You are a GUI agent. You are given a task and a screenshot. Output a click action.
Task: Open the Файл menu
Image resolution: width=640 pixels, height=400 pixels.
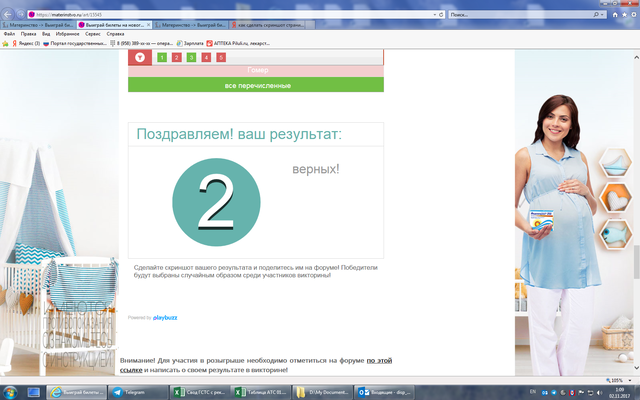pos(9,34)
